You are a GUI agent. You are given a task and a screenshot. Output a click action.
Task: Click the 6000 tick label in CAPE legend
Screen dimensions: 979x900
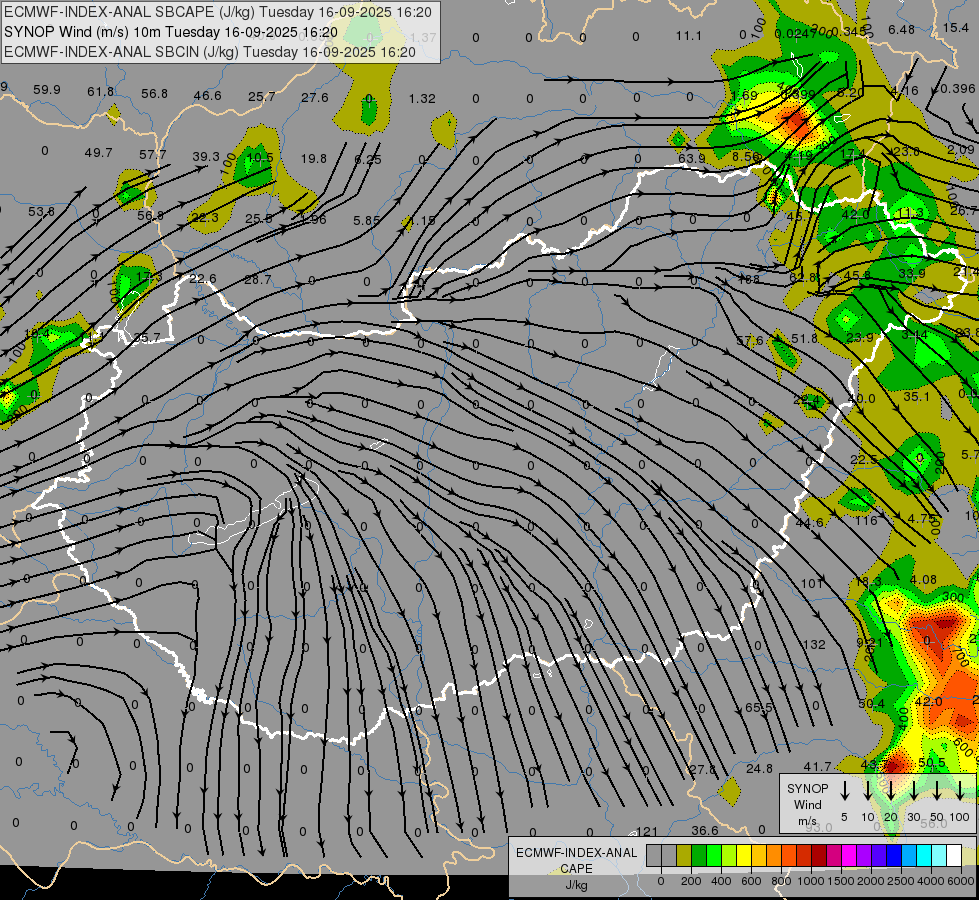point(961,881)
